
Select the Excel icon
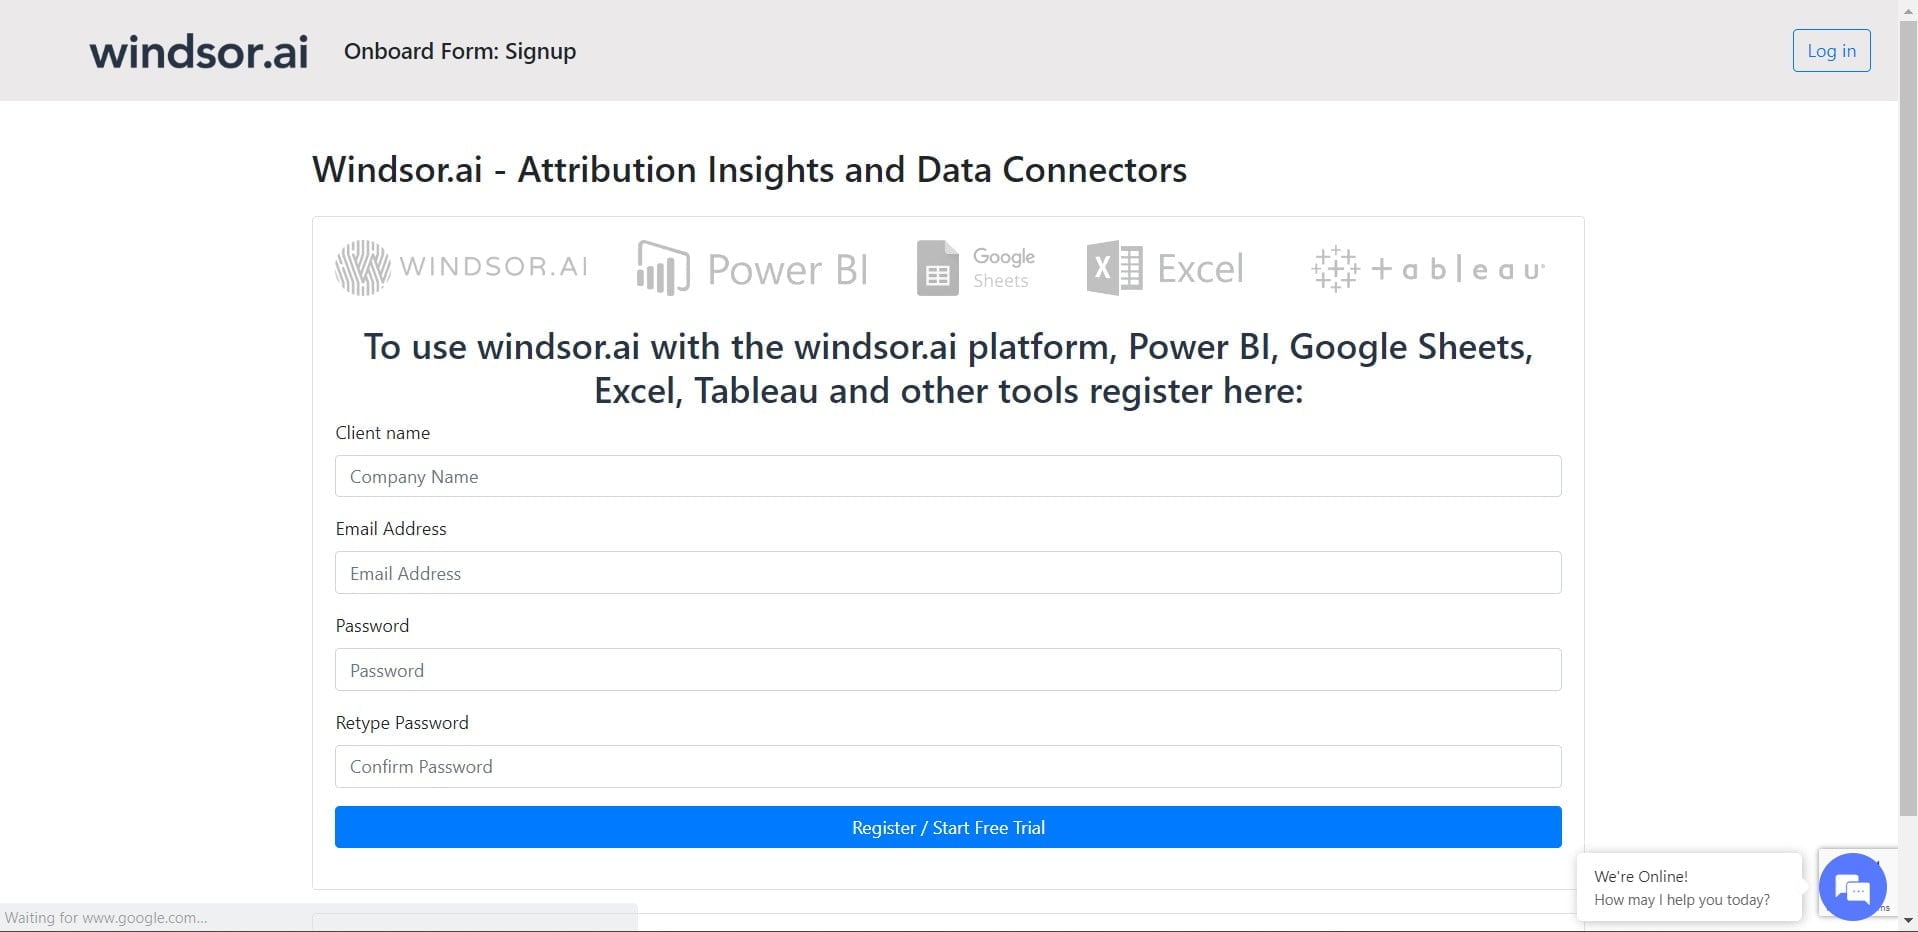point(1165,267)
